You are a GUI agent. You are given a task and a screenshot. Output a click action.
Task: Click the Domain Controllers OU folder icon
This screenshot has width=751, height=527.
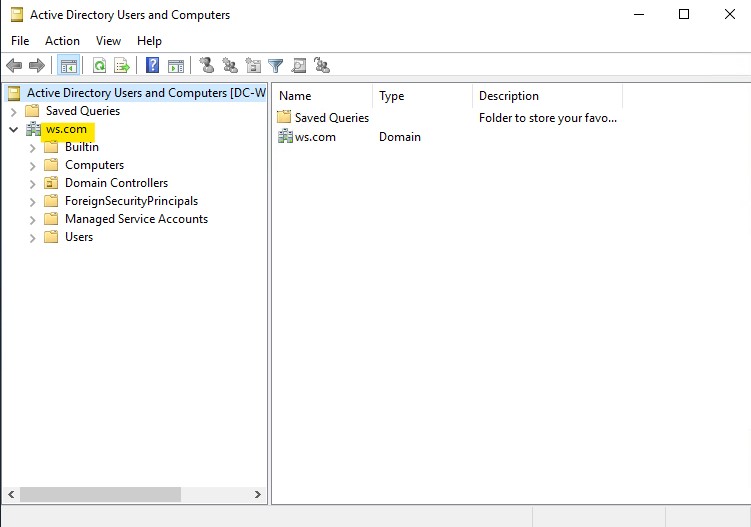coord(51,183)
